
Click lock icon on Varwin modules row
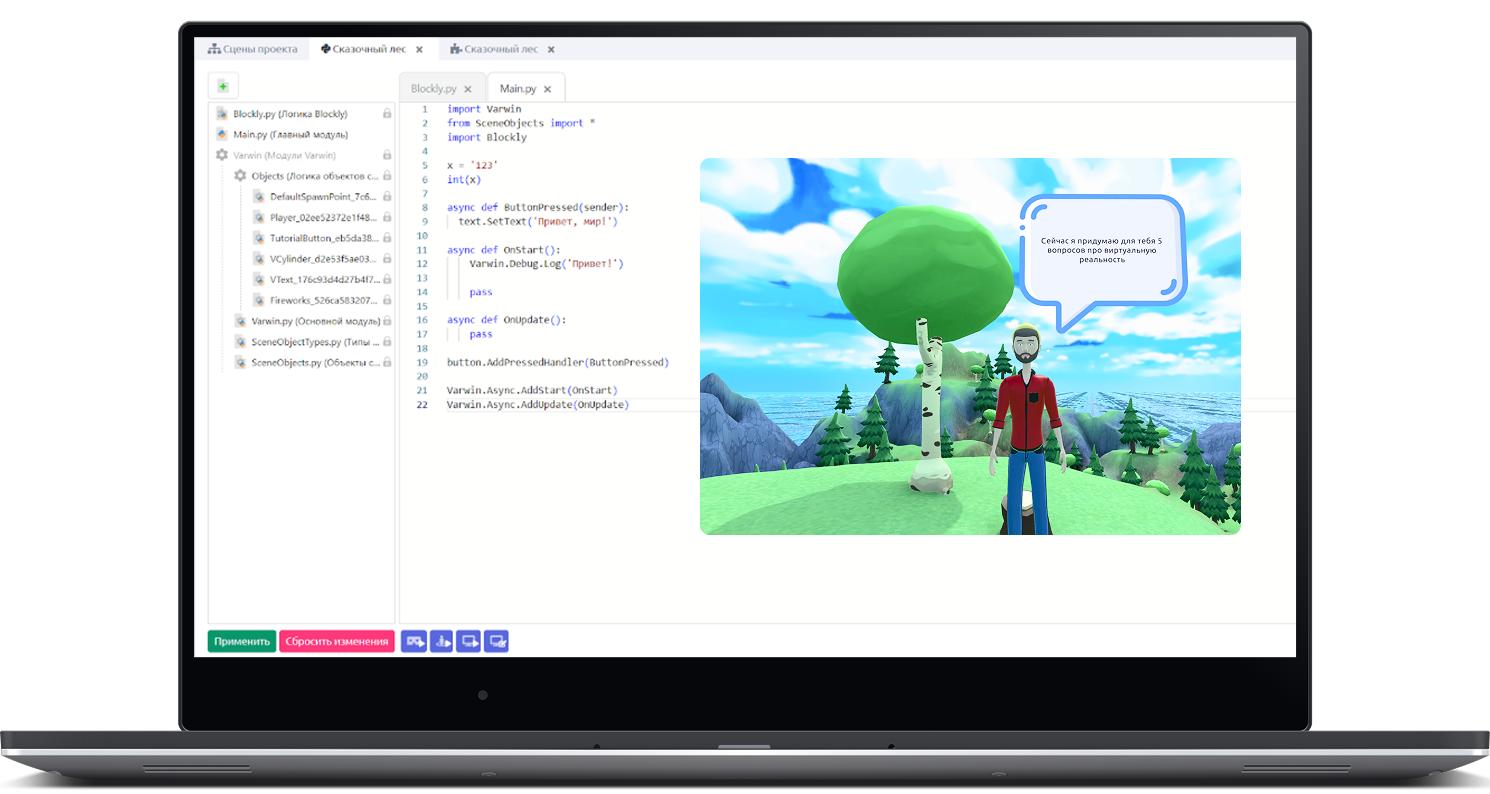tap(387, 155)
